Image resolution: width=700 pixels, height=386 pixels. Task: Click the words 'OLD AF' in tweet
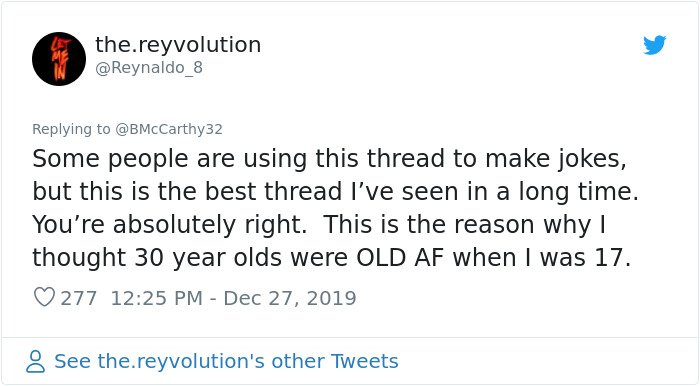pos(400,257)
